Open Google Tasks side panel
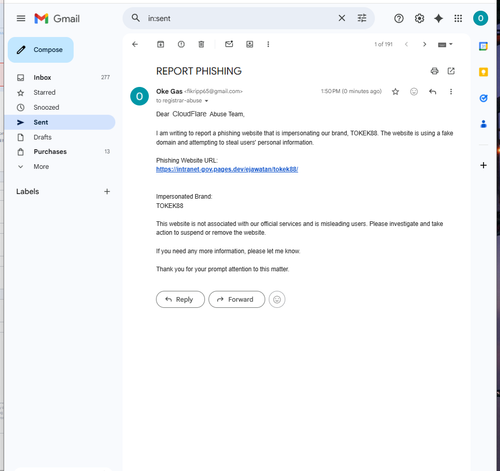500x471 pixels. click(483, 98)
